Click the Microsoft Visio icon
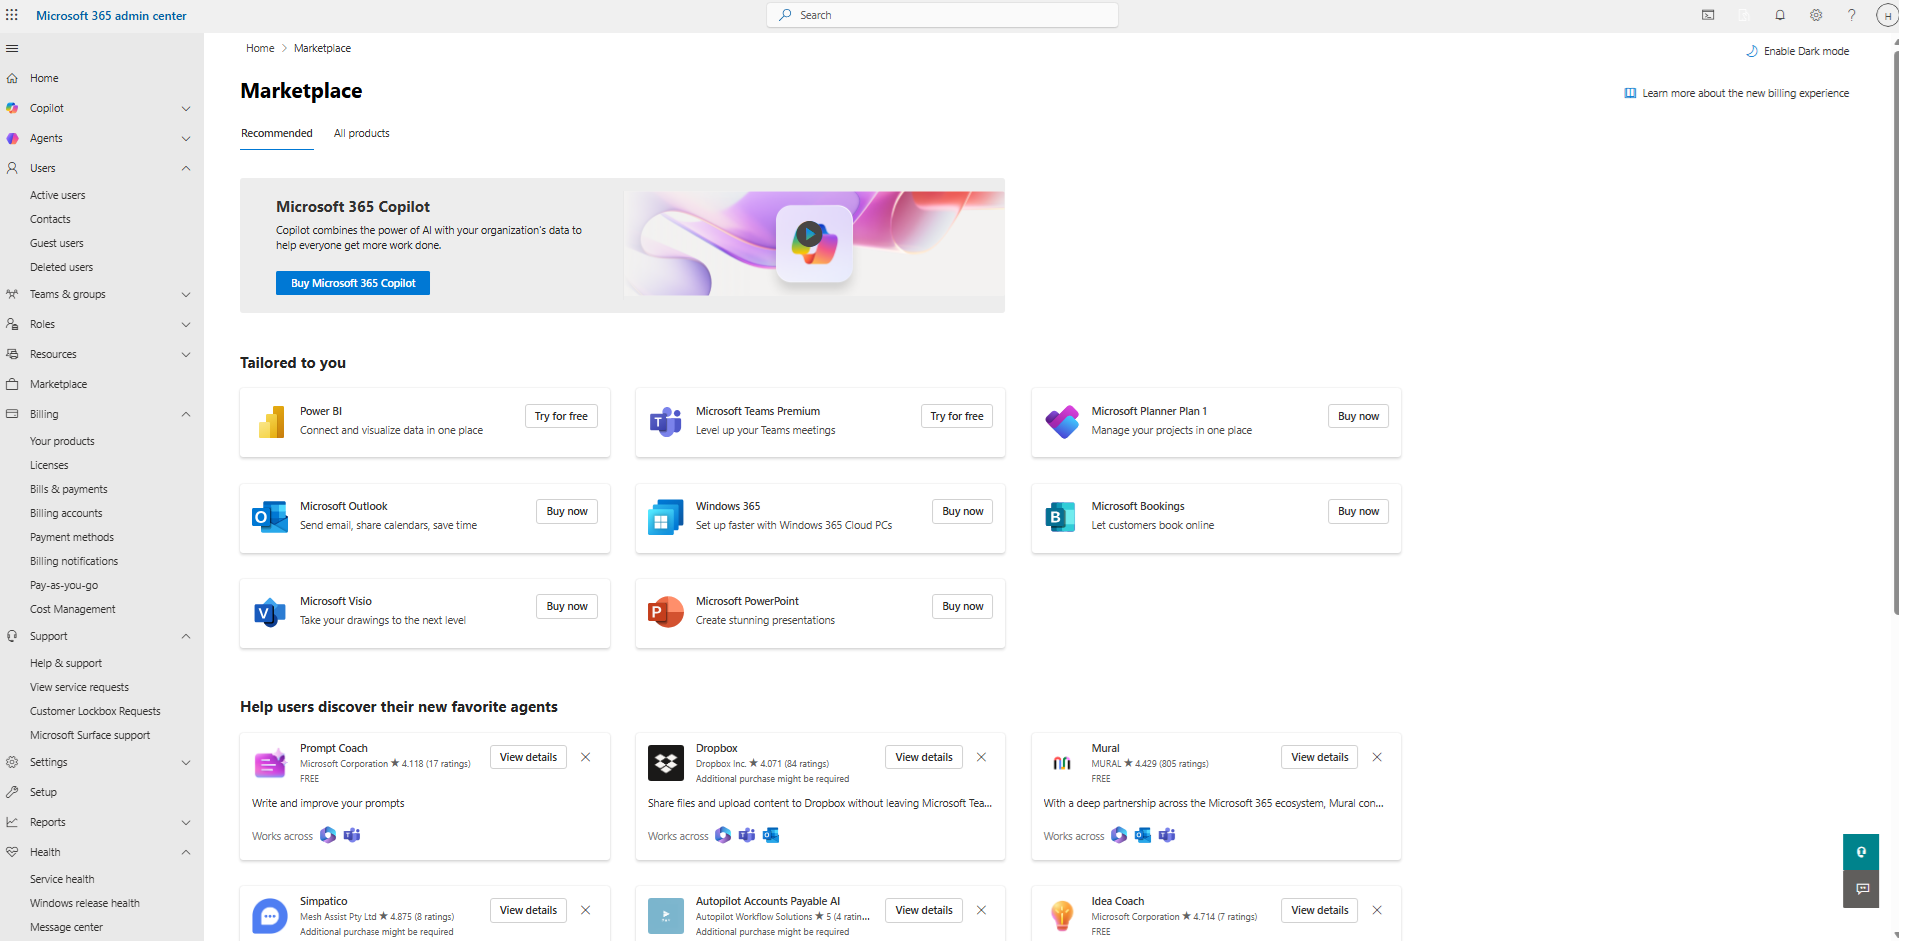The width and height of the screenshot is (1906, 941). [x=270, y=611]
